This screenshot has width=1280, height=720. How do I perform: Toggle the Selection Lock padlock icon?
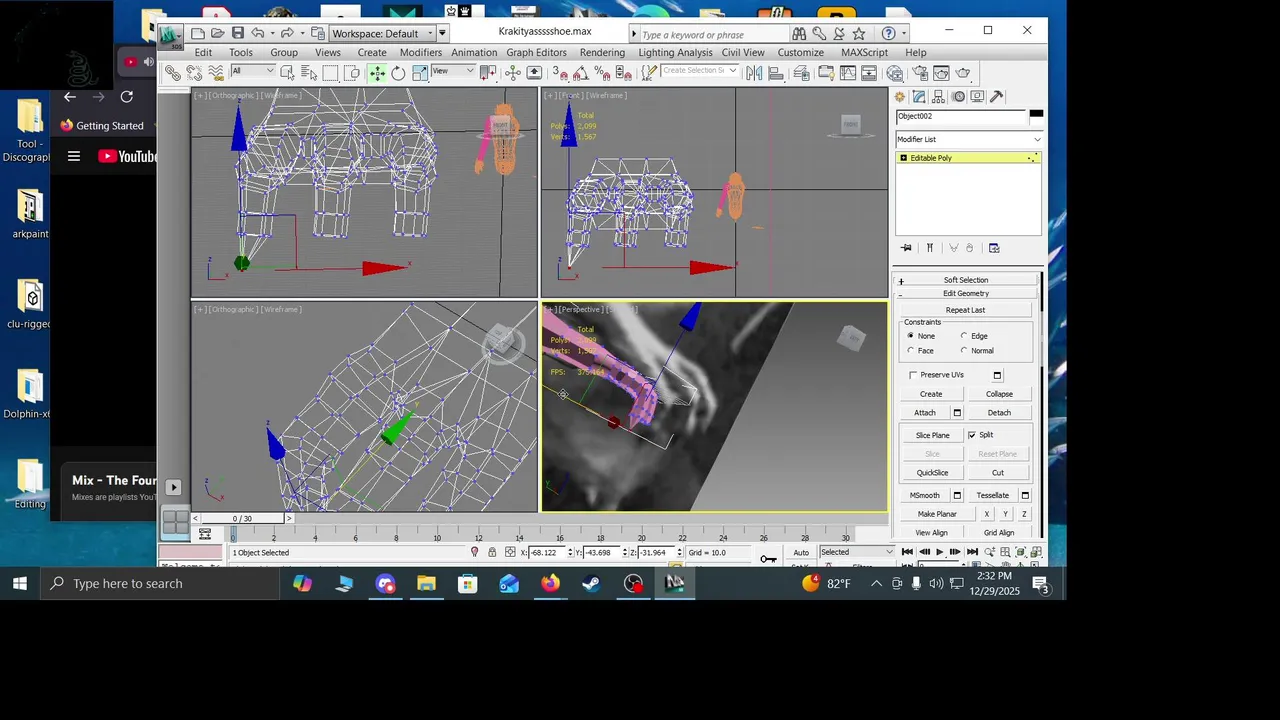click(x=491, y=552)
